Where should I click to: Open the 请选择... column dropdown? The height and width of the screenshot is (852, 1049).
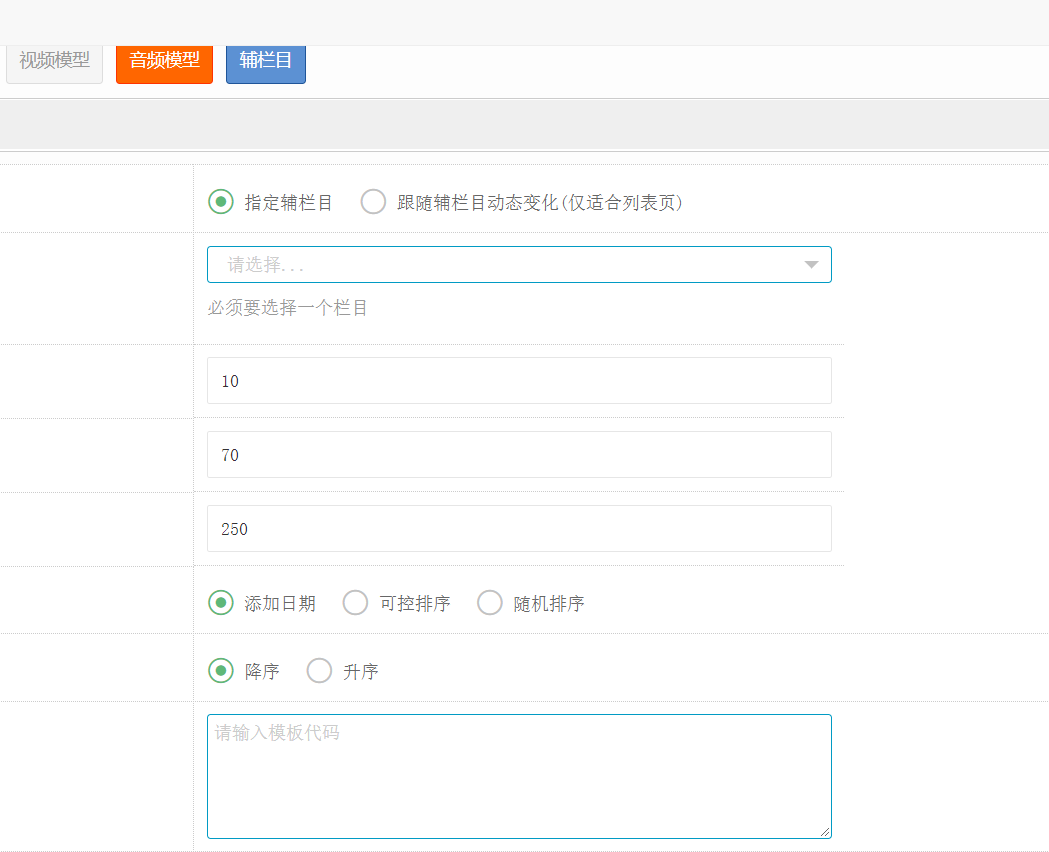[500, 265]
